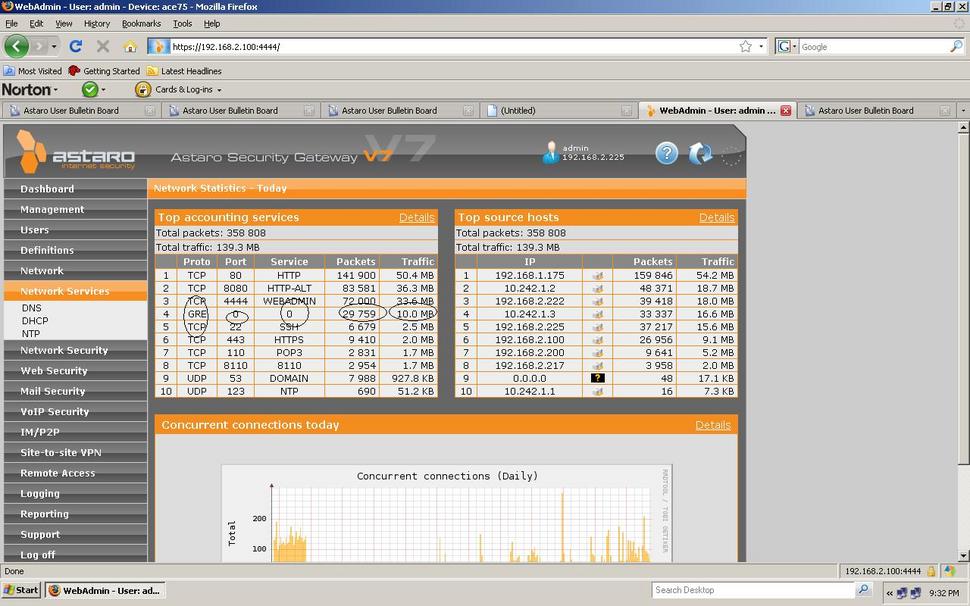Open the Firefox home page icon
The image size is (970, 606).
(129, 46)
